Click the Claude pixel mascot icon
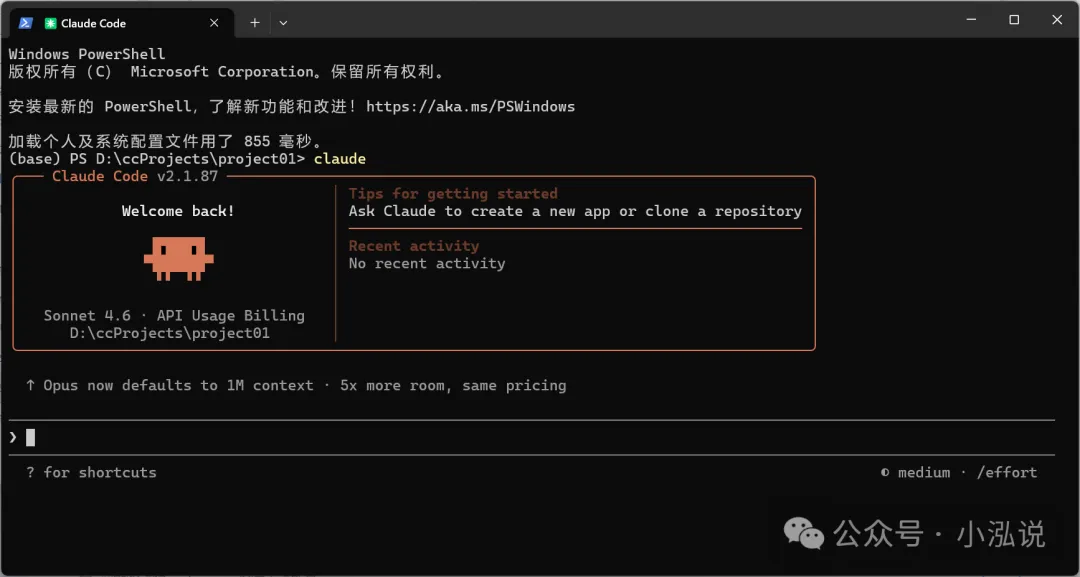The height and width of the screenshot is (577, 1080). pos(178,257)
